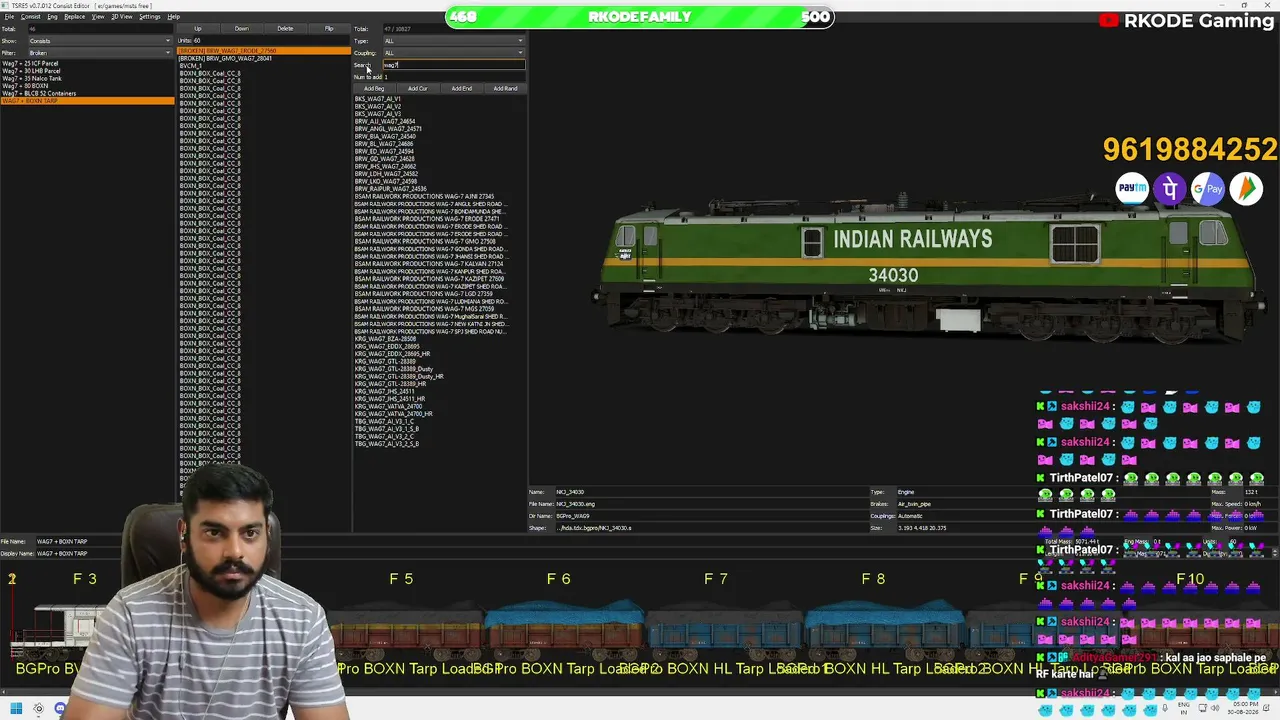The width and height of the screenshot is (1280, 720).
Task: Select BSAM WAG-7 AJNI 27345 engine
Action: pyautogui.click(x=424, y=197)
